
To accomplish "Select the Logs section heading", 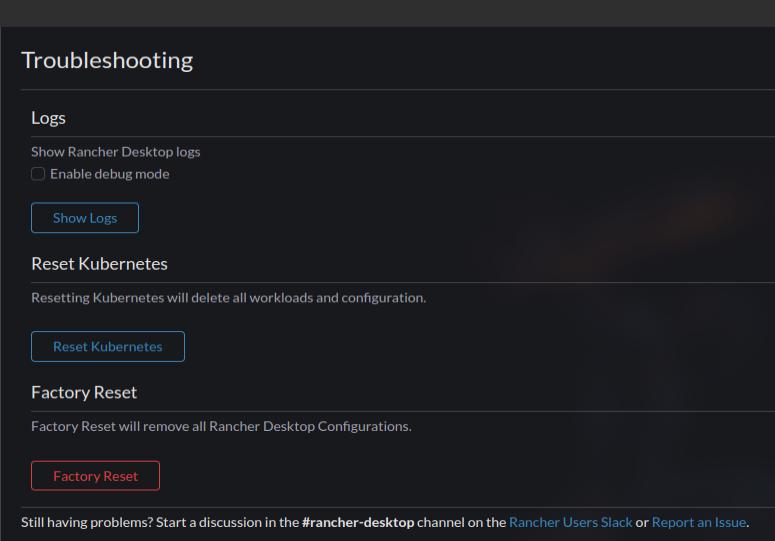I will pyautogui.click(x=48, y=118).
